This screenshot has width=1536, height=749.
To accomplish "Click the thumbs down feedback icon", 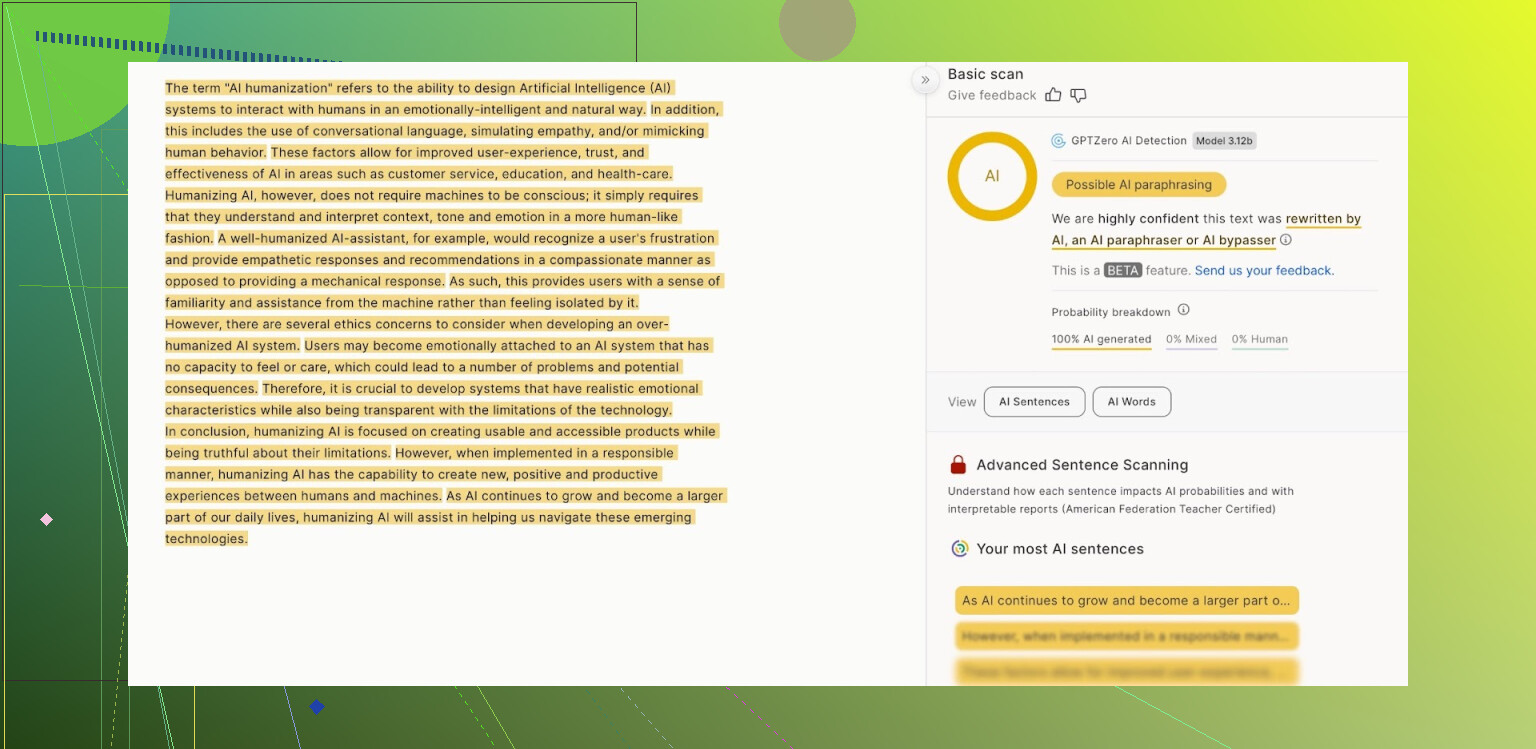I will coord(1078,95).
